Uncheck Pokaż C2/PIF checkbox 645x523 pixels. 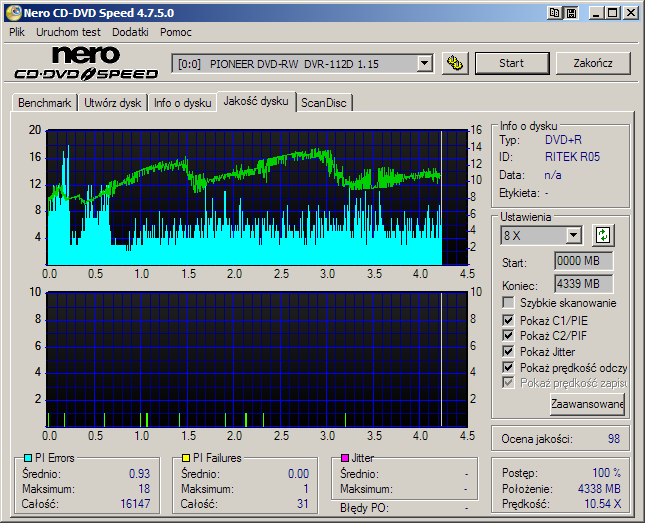(x=508, y=335)
